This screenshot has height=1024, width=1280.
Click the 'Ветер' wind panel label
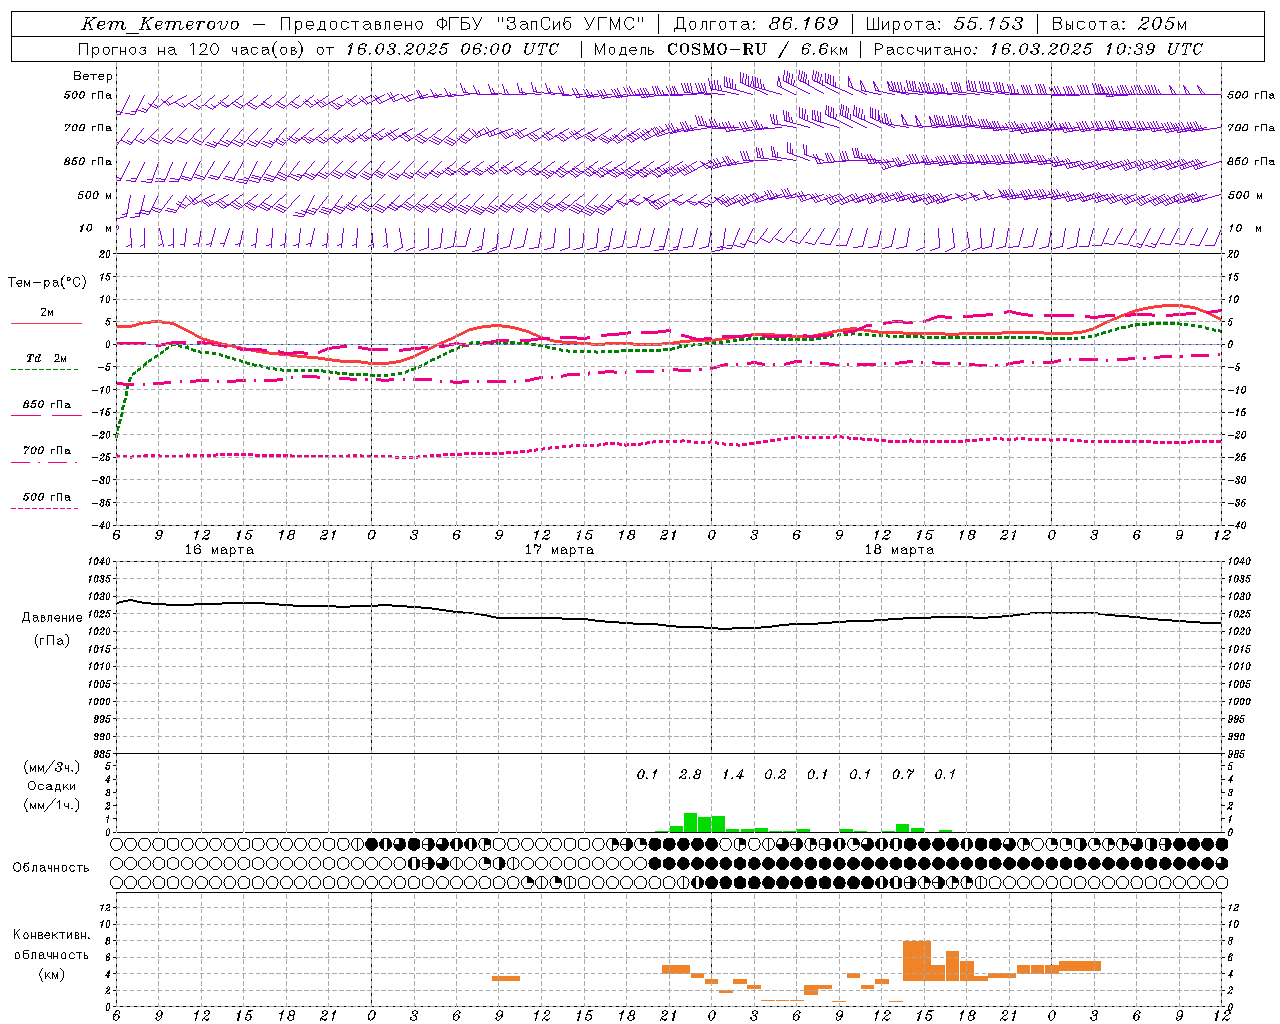coord(93,76)
